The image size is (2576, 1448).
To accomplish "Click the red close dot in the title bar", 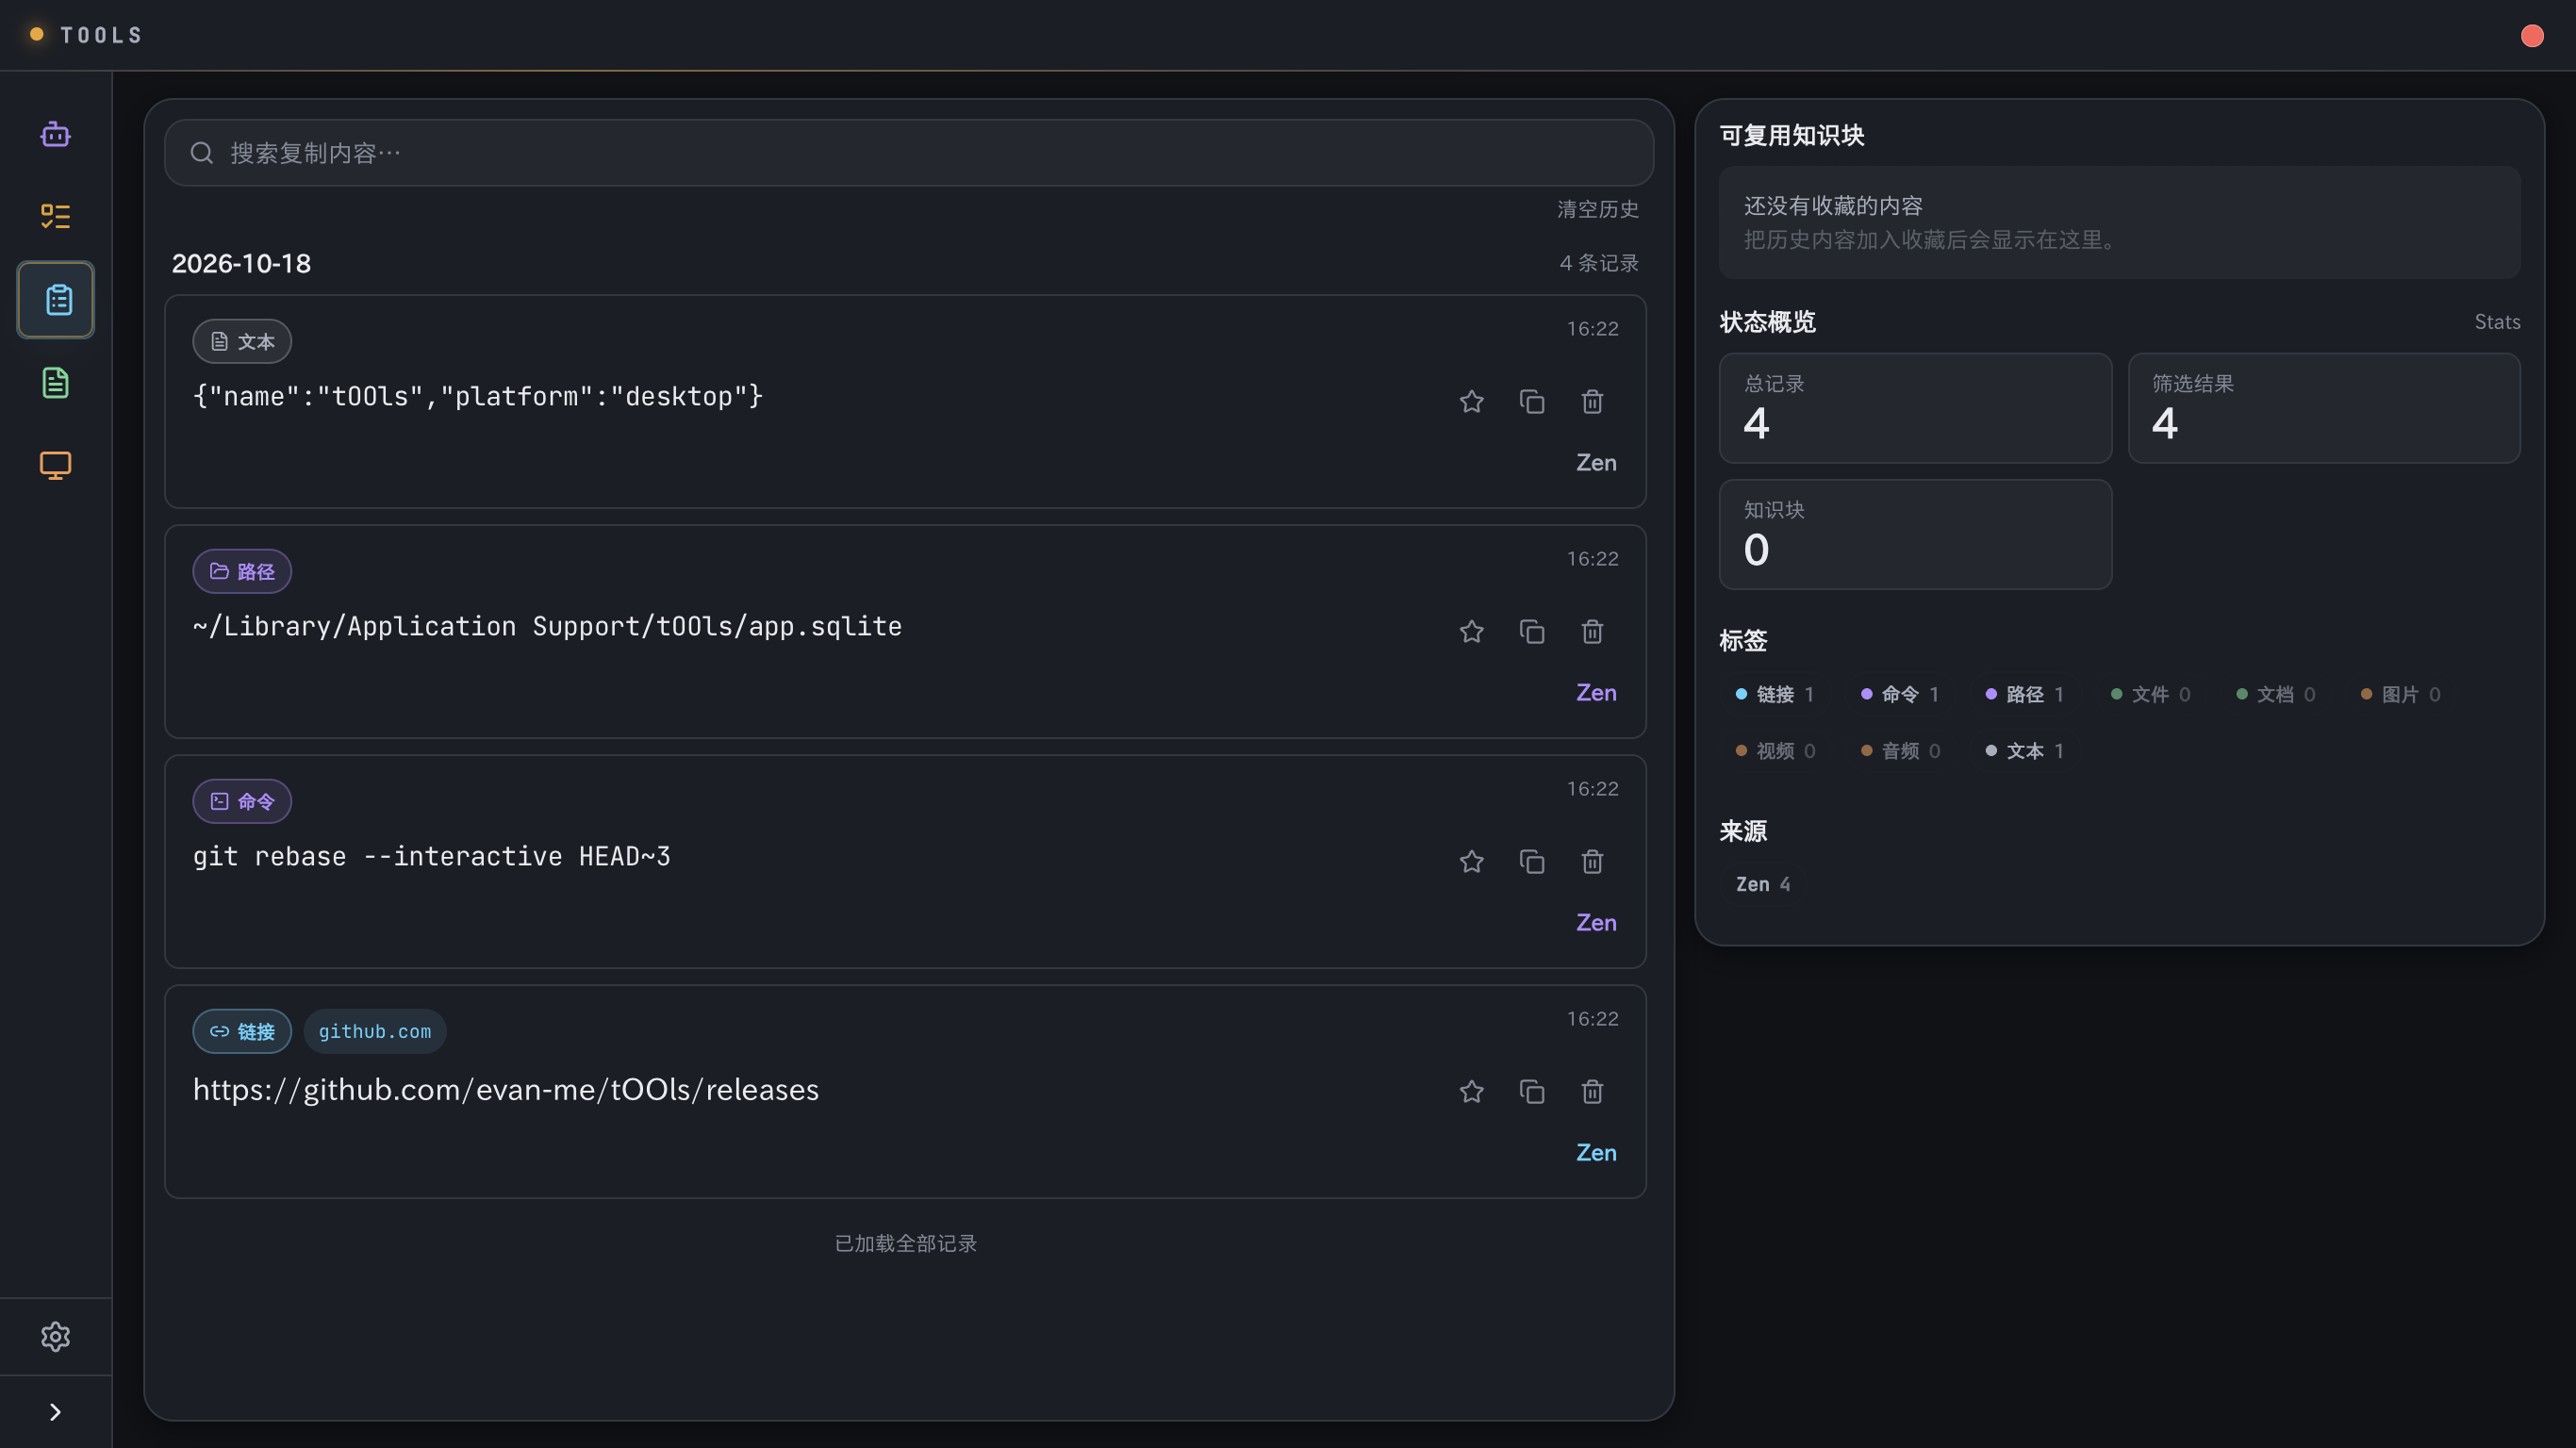I will coord(2532,36).
